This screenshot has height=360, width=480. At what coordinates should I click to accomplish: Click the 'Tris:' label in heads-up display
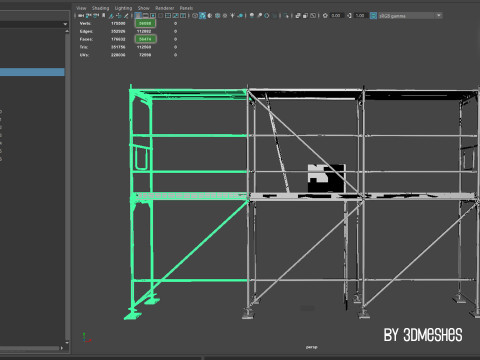(x=84, y=47)
